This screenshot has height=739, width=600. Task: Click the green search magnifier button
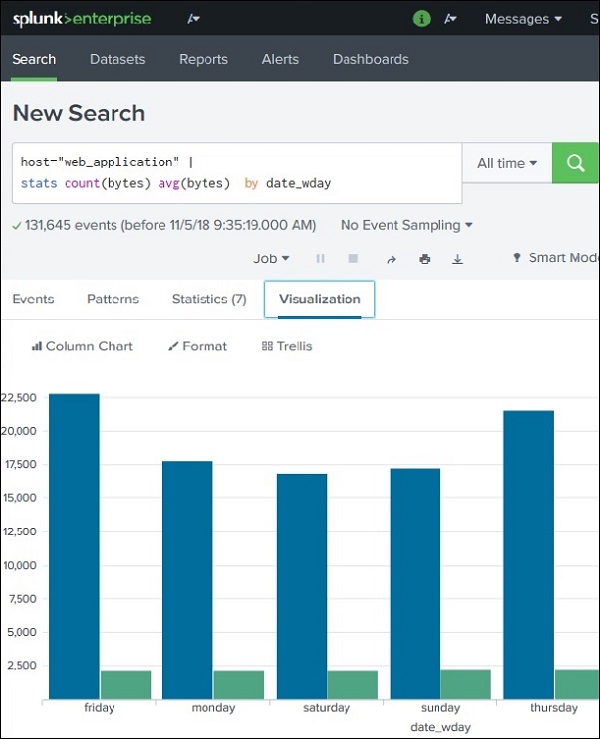coord(576,163)
